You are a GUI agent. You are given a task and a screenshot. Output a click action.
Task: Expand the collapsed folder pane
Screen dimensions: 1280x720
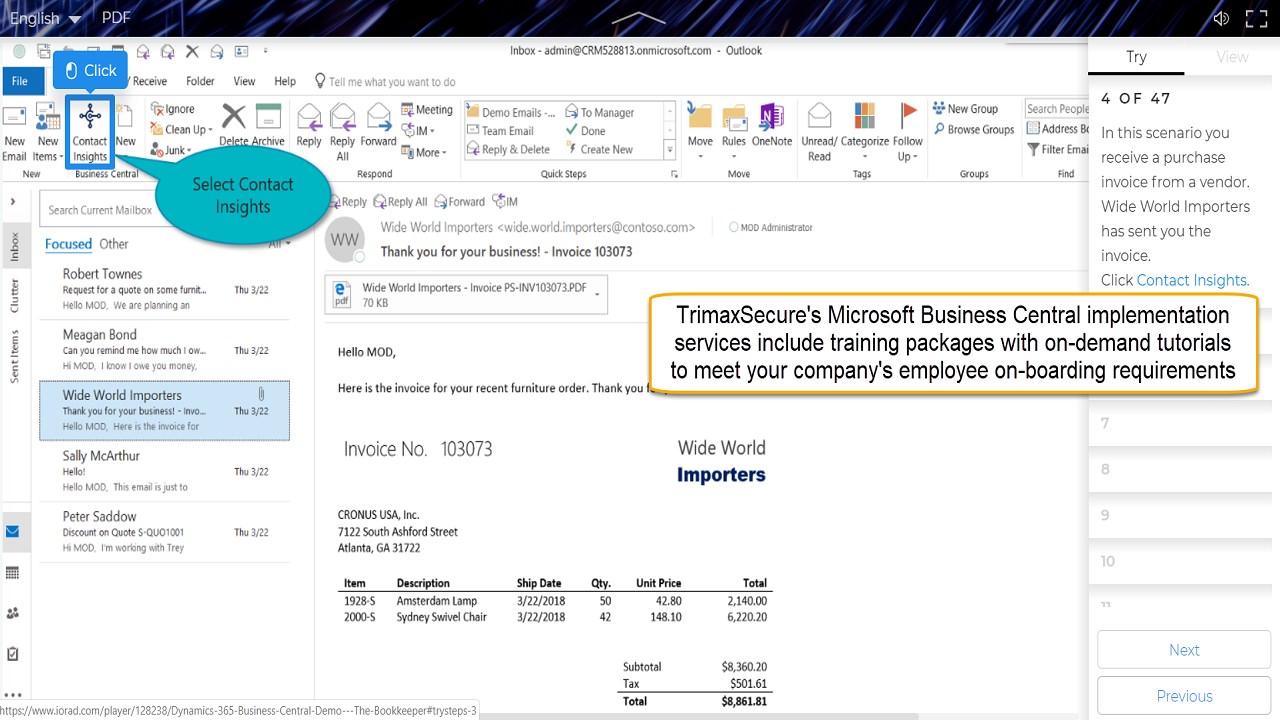pos(13,202)
